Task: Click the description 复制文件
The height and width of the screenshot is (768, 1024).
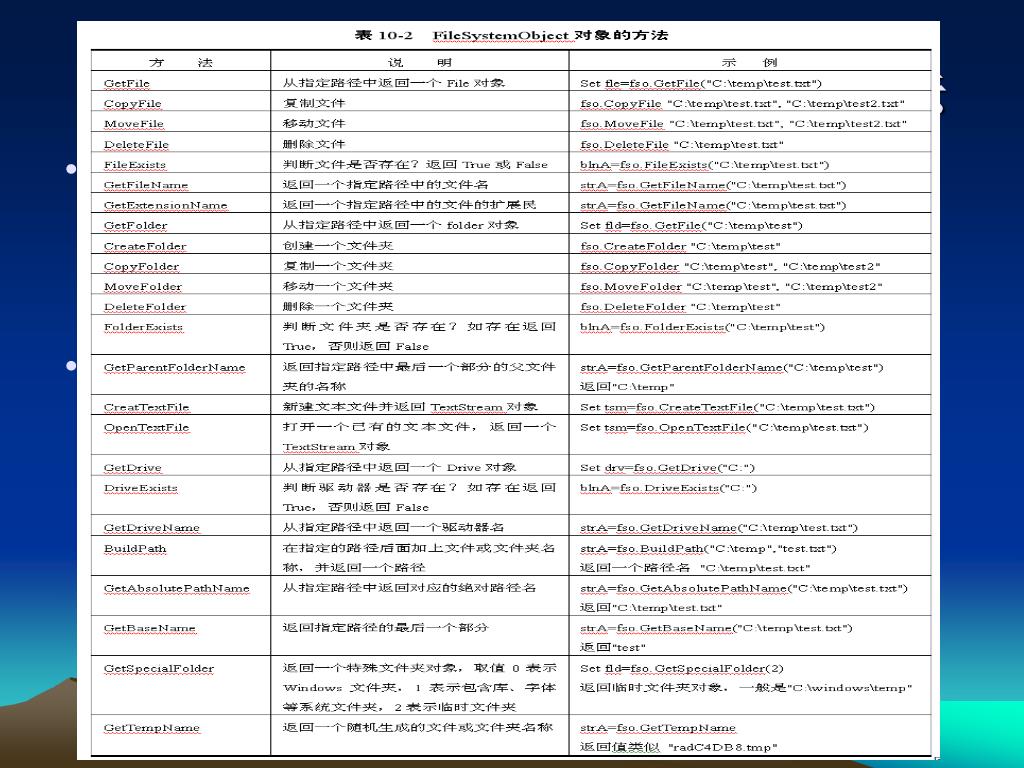Action: point(314,103)
